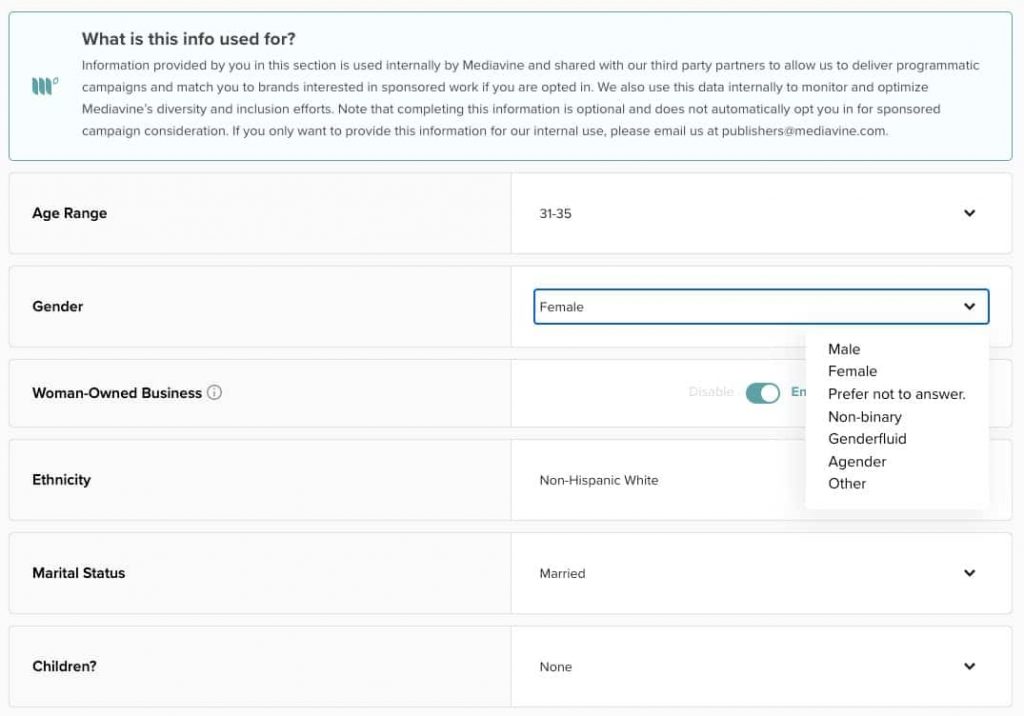Click the chevron on the Age Range dropdown
Screen dimensions: 1024x716
click(968, 213)
